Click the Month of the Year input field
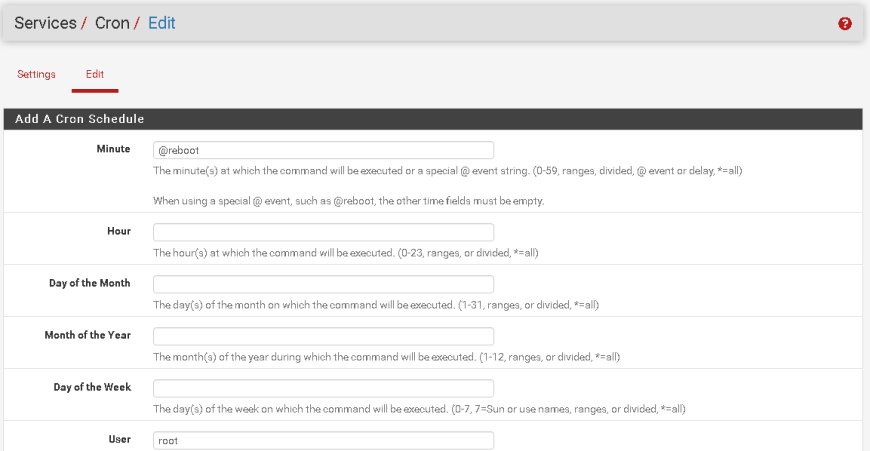870x451 pixels. tap(323, 336)
